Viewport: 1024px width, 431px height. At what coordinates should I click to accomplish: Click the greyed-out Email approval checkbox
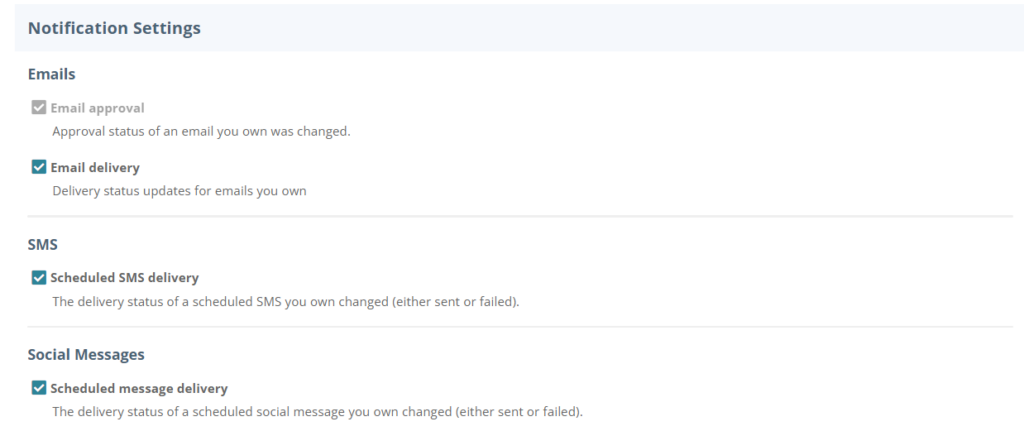39,108
